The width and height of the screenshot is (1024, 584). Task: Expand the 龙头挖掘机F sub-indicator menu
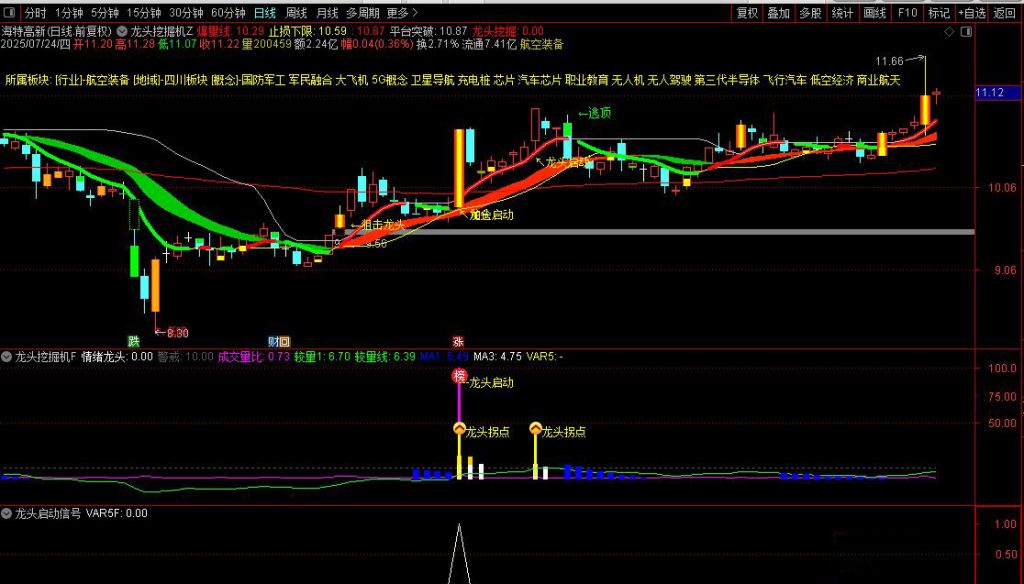(8, 355)
